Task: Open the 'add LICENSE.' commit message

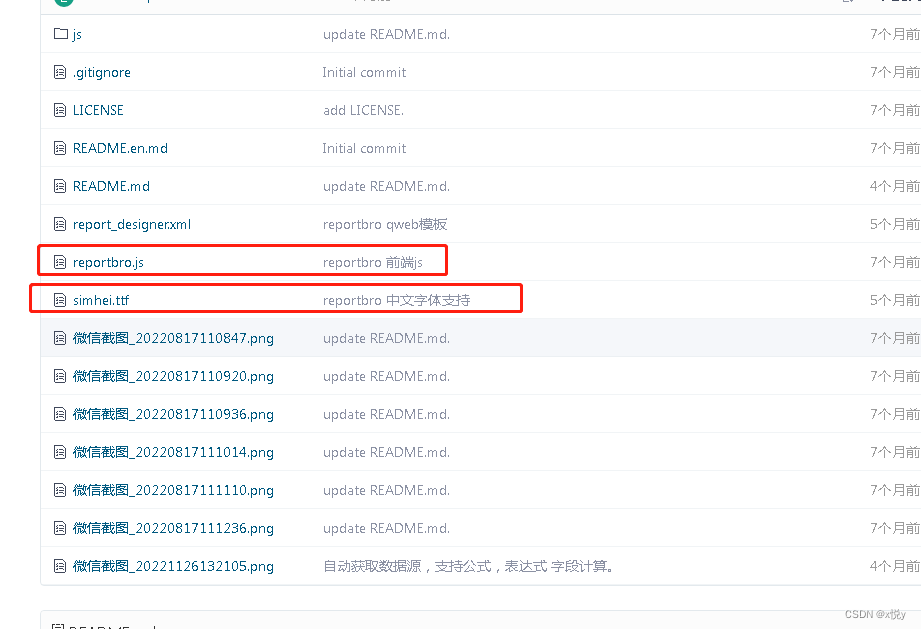Action: (x=364, y=110)
